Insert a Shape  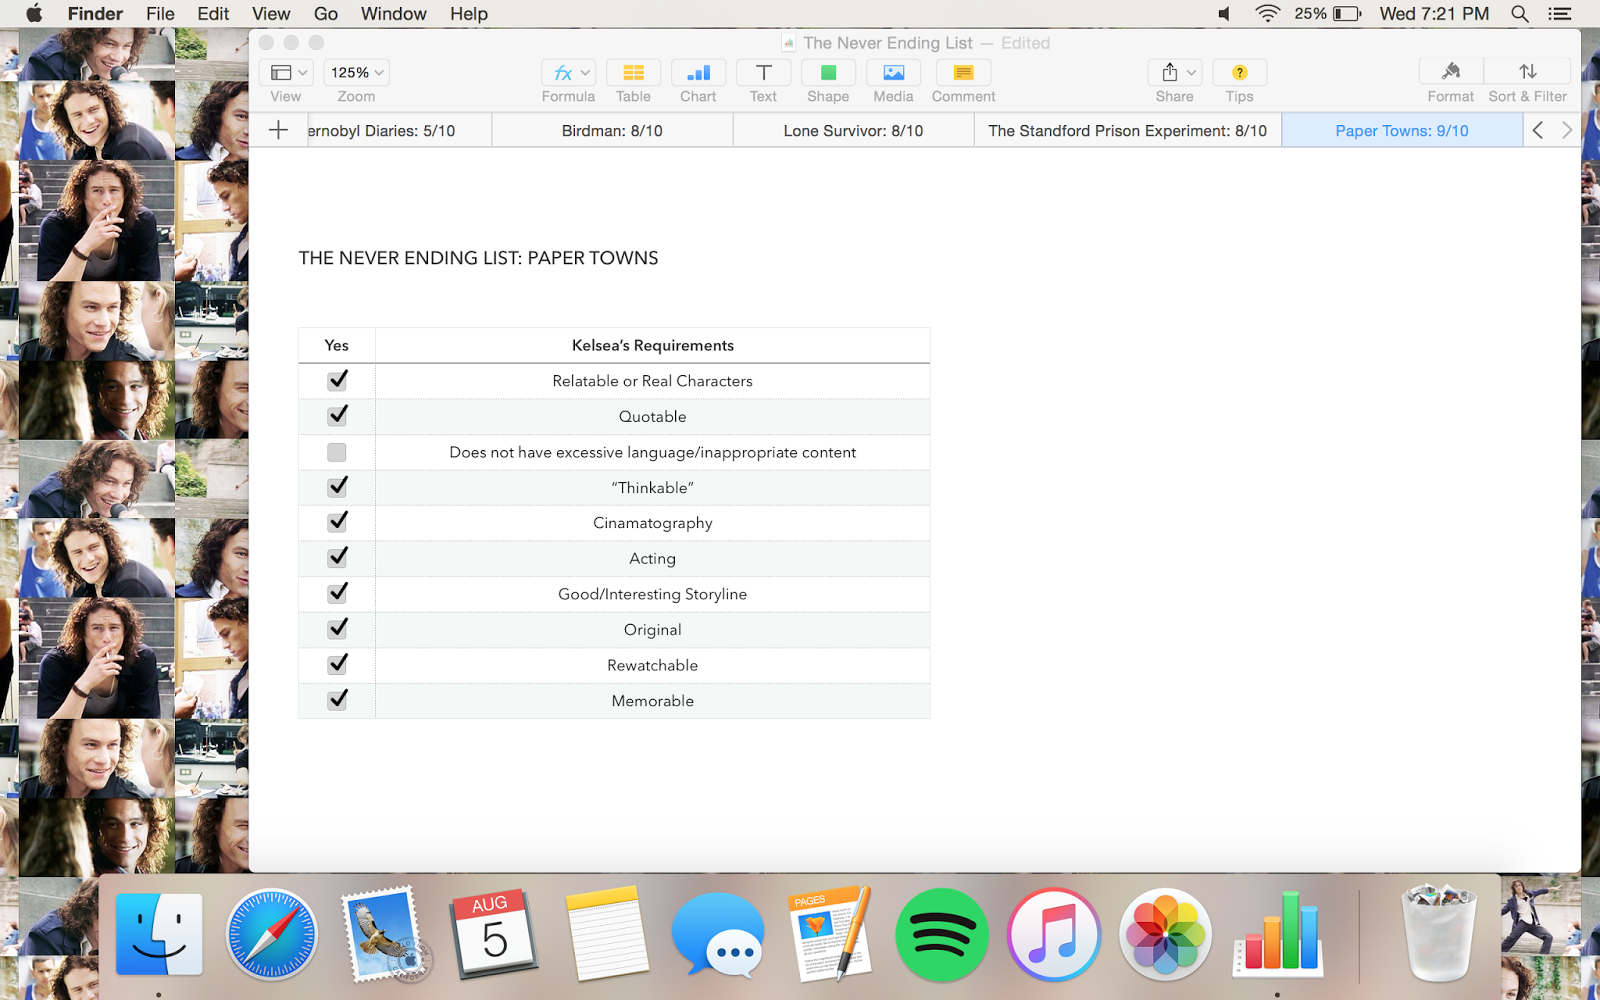click(827, 72)
